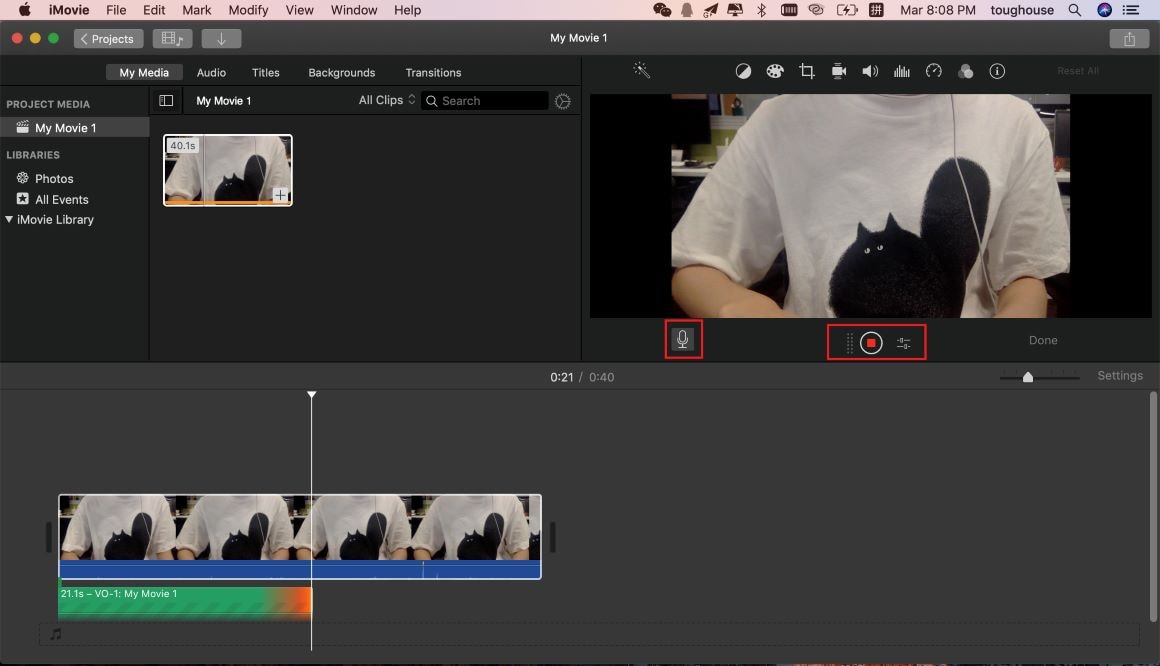Viewport: 1160px width, 666px height.
Task: Toggle the media browser filmstrip button
Action: click(172, 38)
